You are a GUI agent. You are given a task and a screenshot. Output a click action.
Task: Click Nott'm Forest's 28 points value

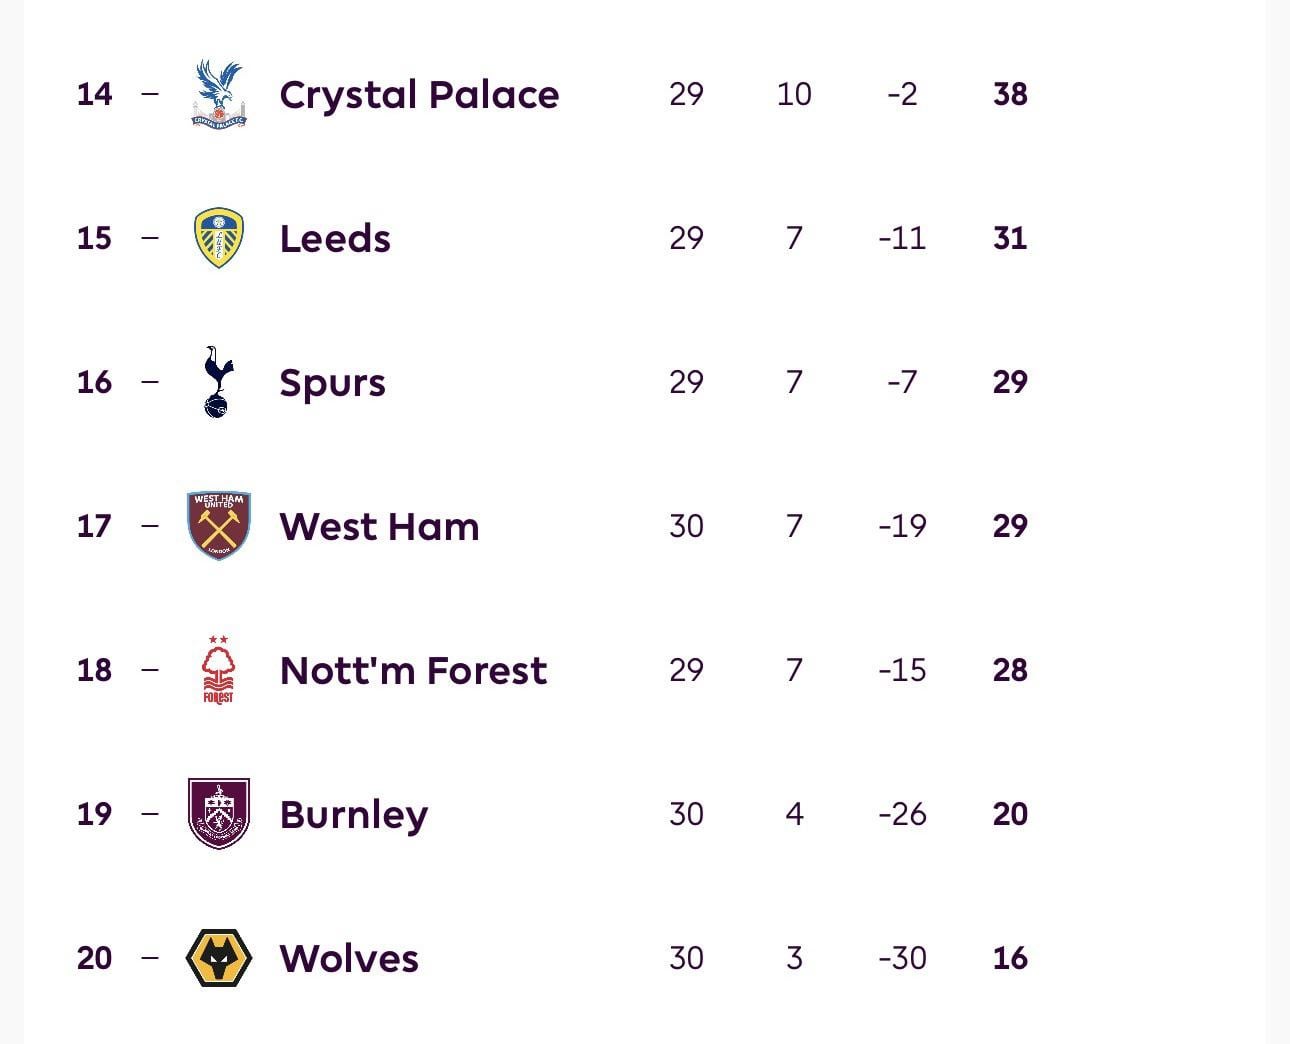click(1010, 670)
